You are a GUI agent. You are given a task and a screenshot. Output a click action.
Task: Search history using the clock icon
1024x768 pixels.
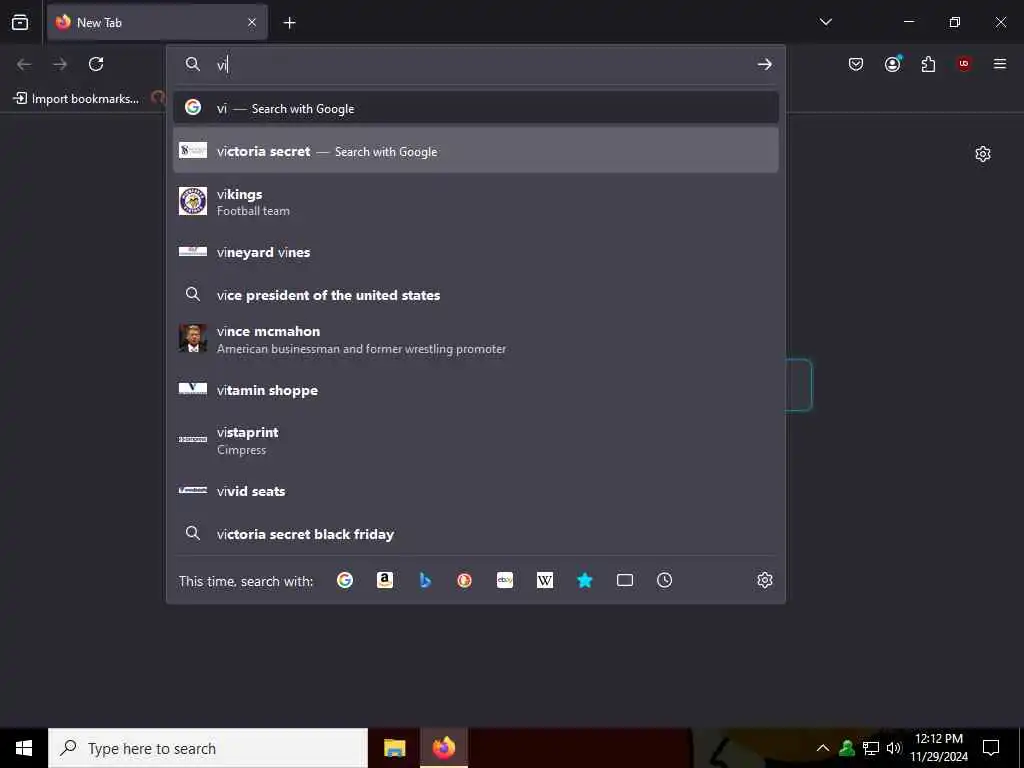[664, 580]
